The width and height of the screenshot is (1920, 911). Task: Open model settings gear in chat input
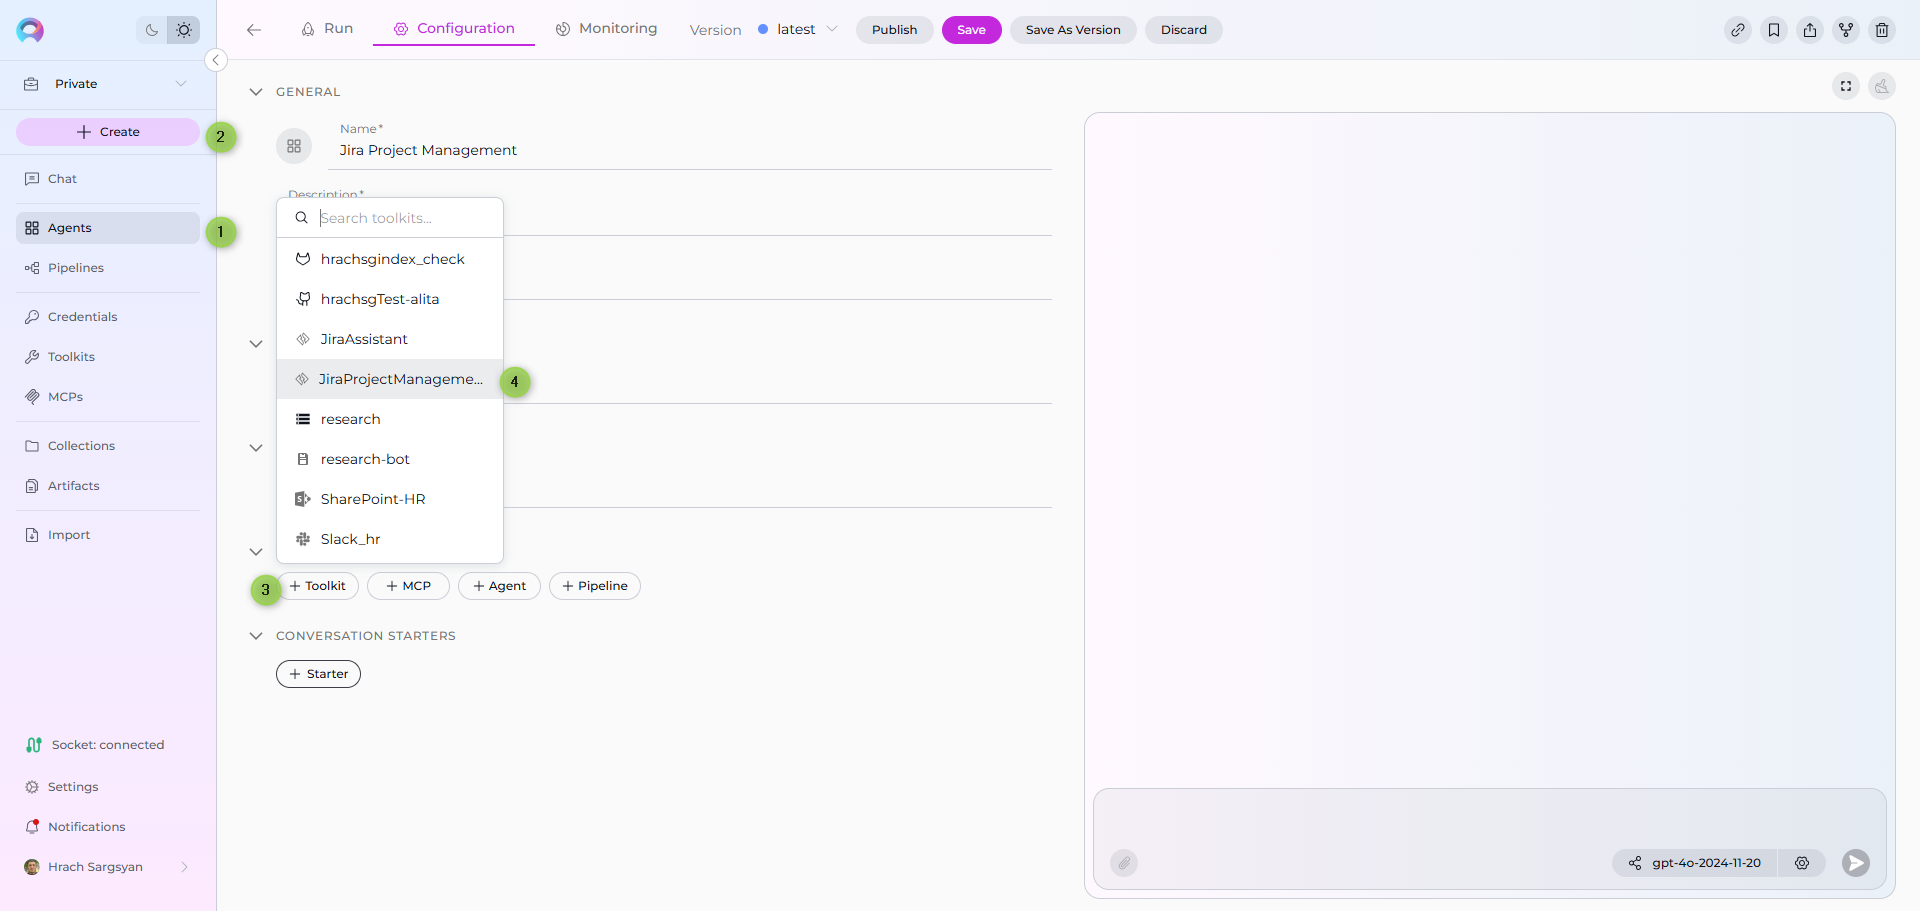coord(1802,863)
